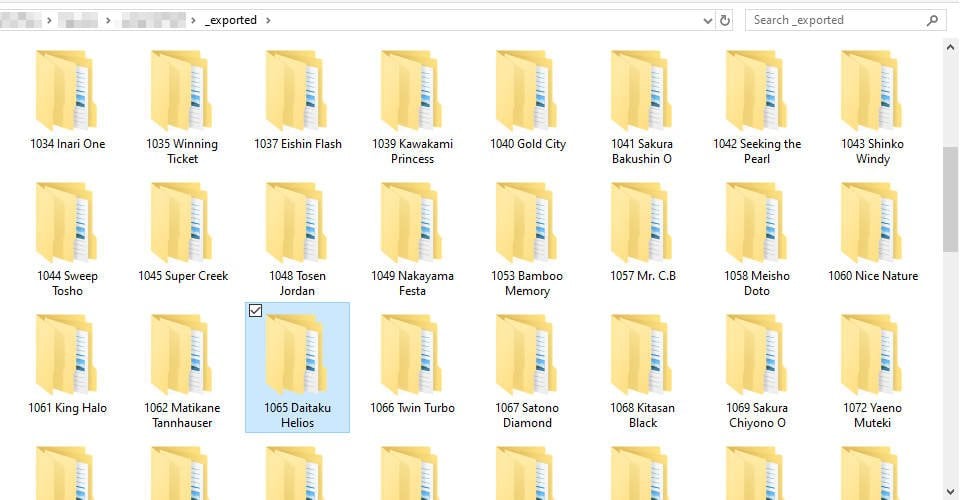Select the 1061 King Halo folder icon

(66, 355)
